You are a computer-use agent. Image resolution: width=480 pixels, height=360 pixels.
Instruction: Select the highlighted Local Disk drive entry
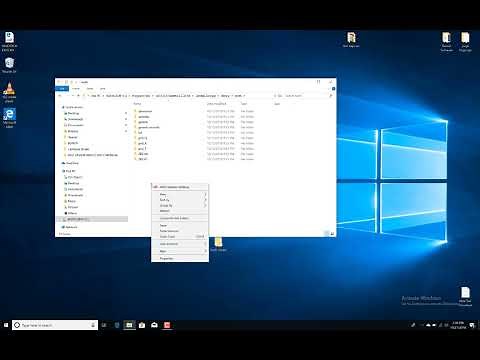(92, 219)
